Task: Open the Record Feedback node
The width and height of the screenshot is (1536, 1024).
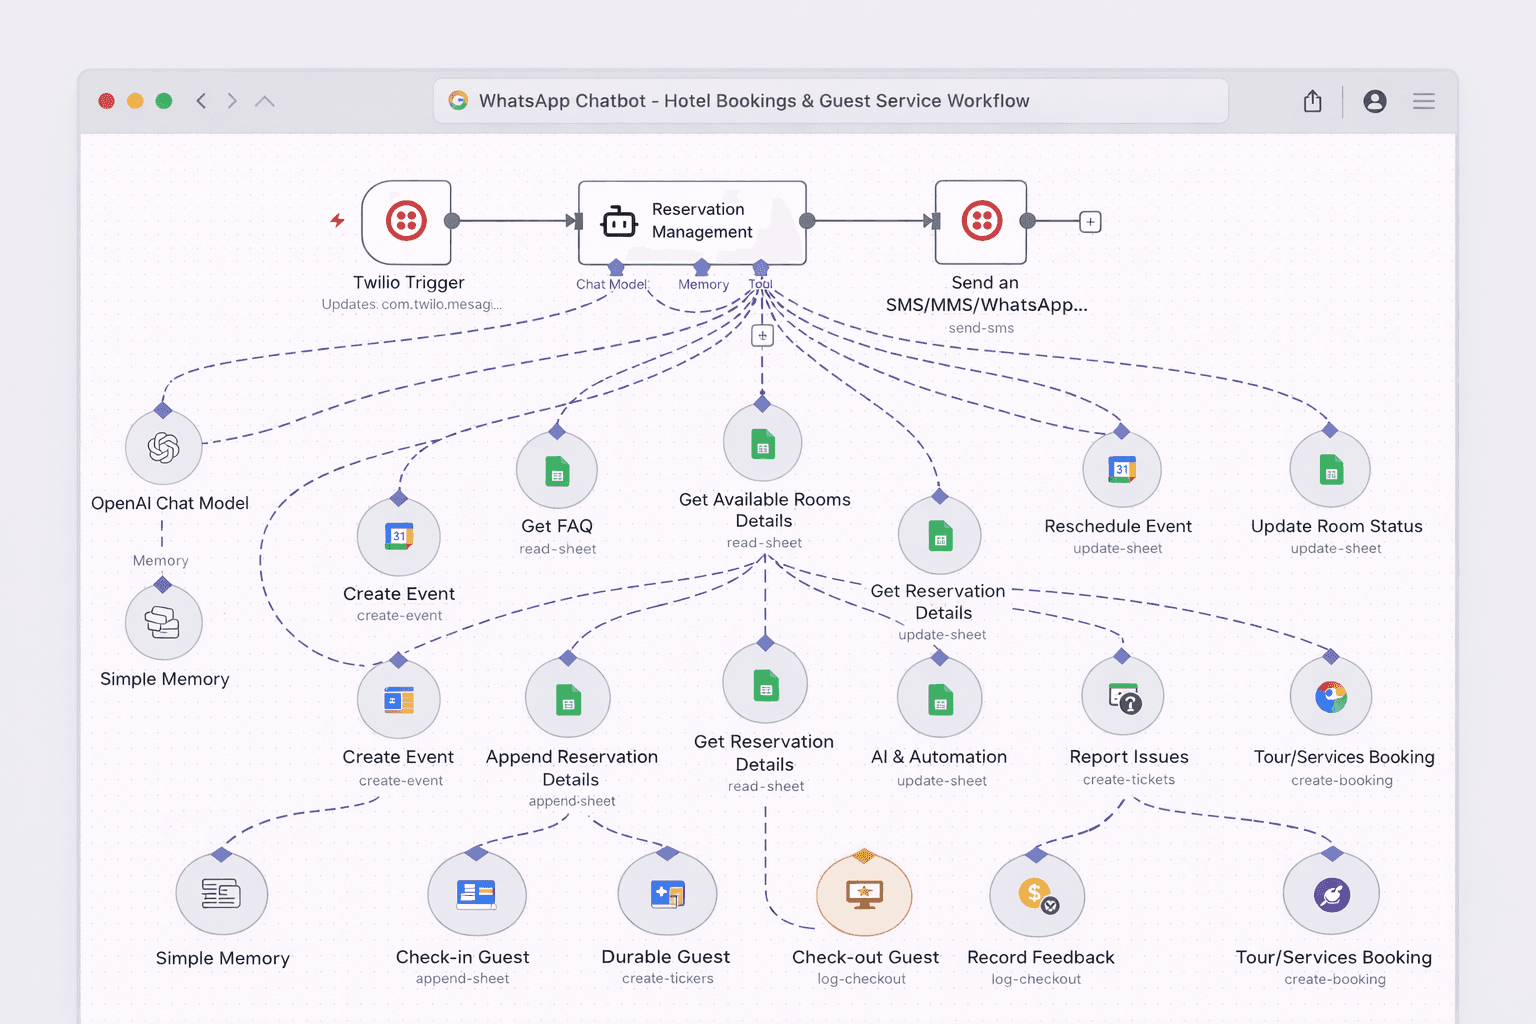Action: pos(1037,894)
